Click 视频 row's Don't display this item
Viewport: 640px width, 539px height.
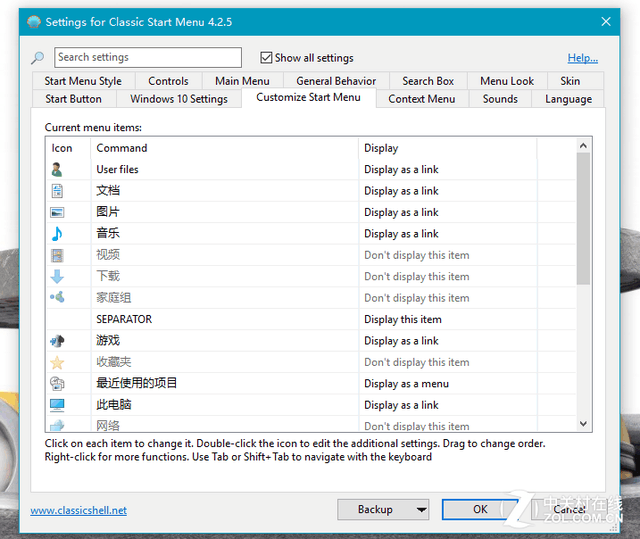[448, 255]
